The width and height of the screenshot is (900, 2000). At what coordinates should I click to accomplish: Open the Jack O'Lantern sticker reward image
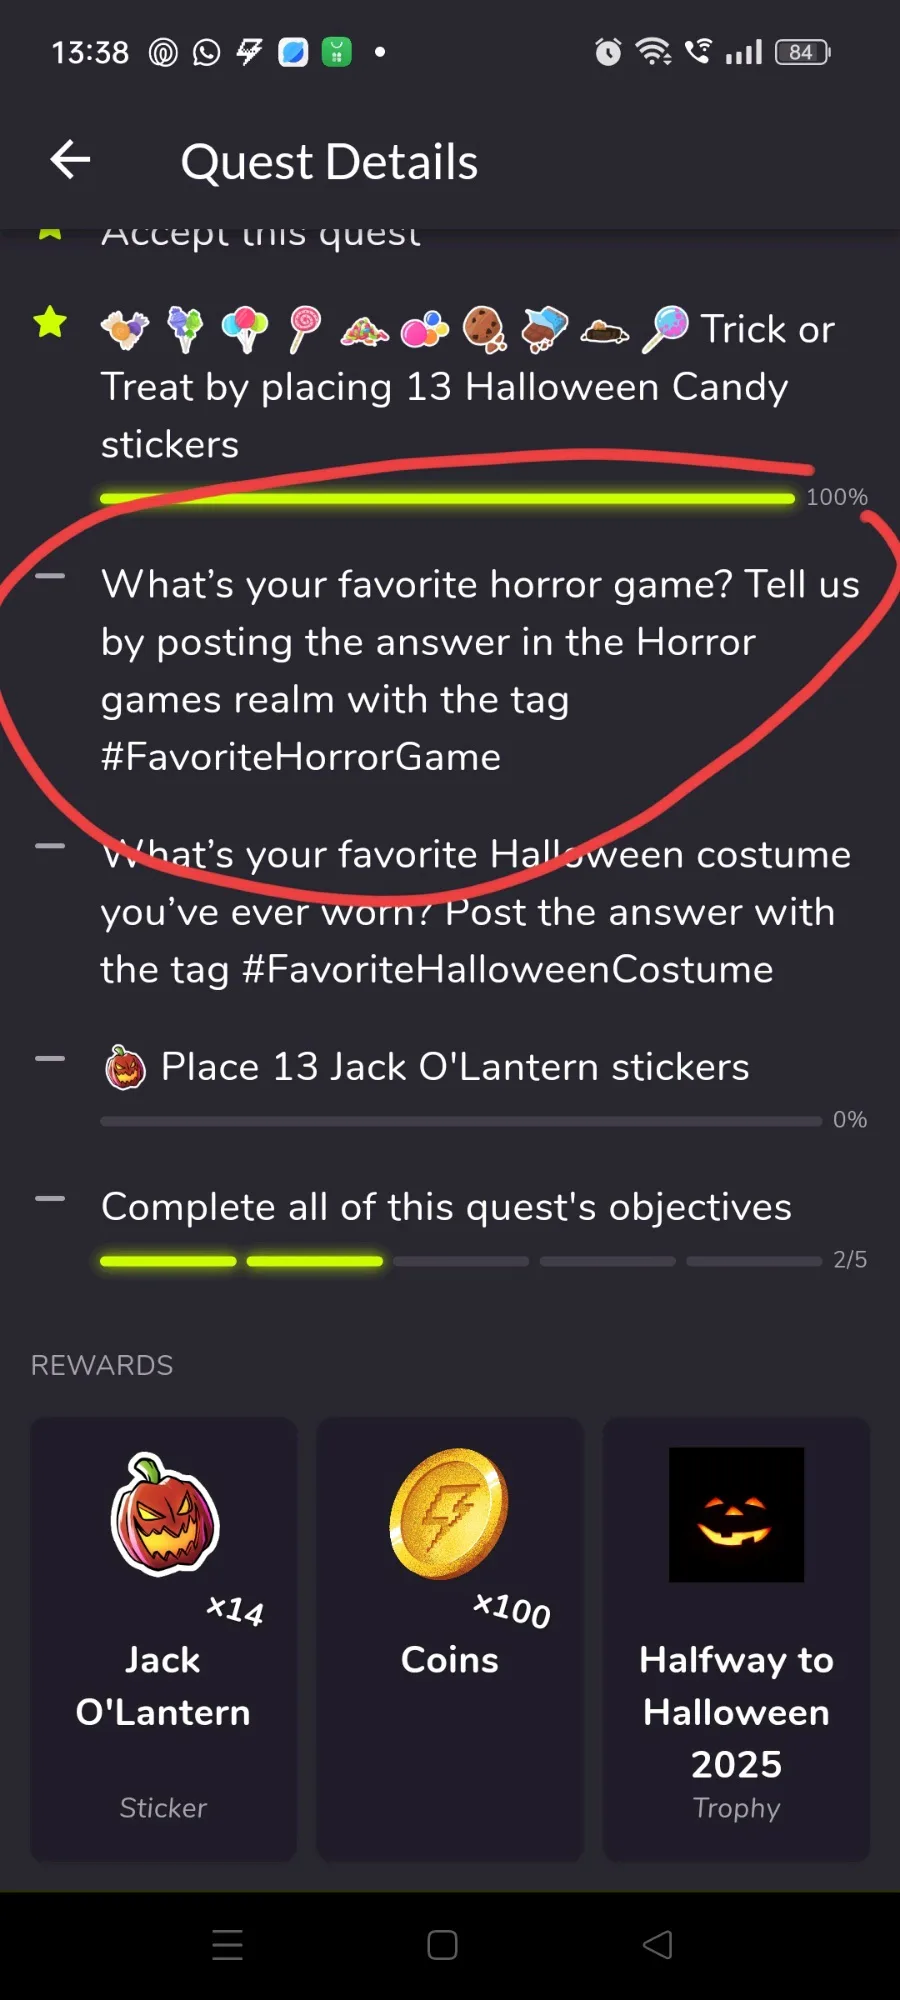[165, 1514]
